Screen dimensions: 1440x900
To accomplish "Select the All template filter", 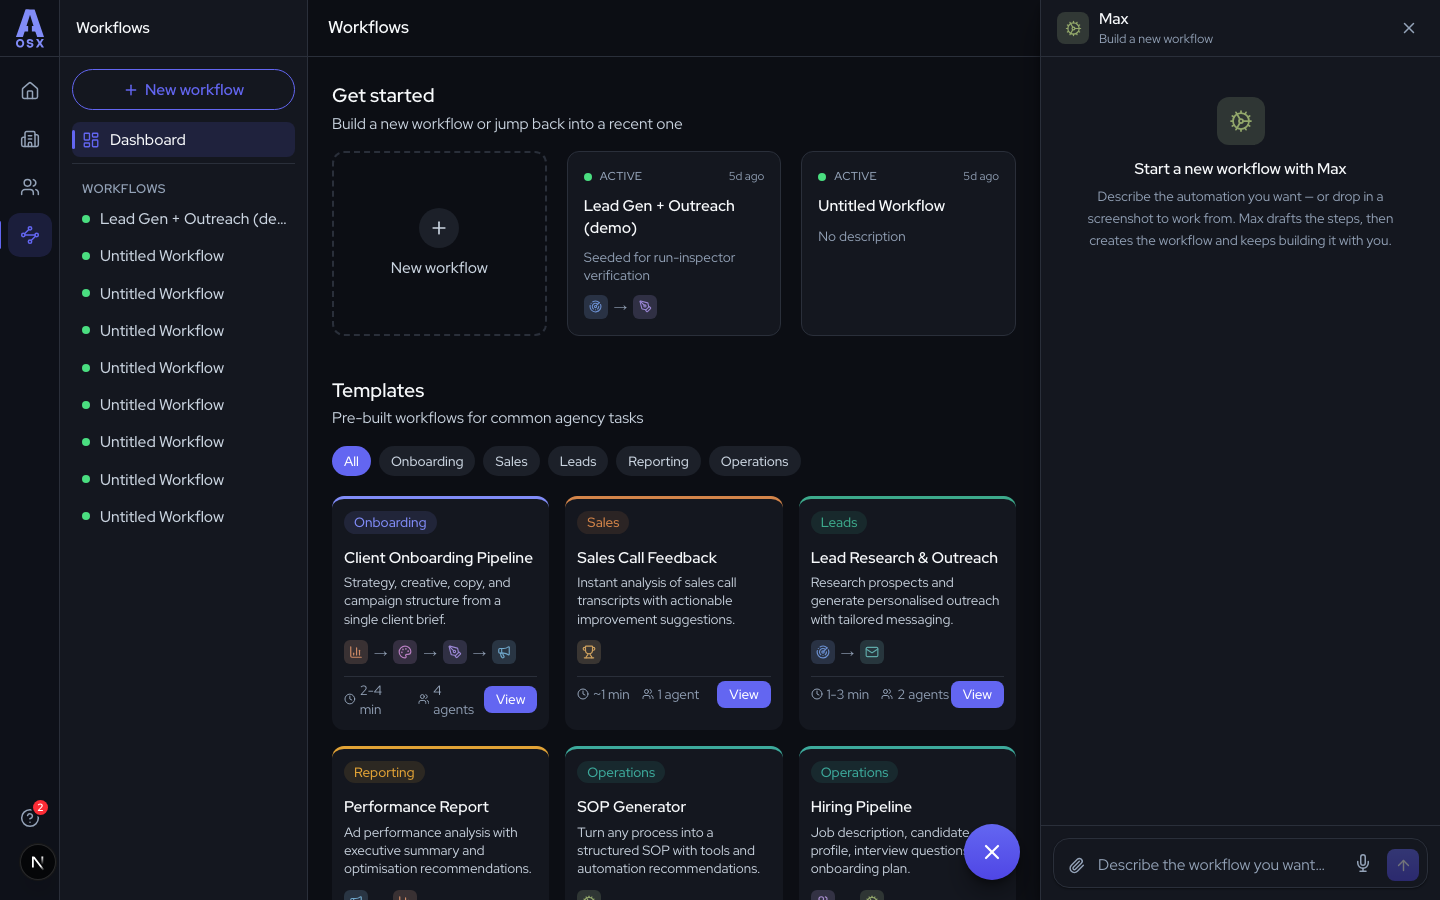I will tap(351, 461).
